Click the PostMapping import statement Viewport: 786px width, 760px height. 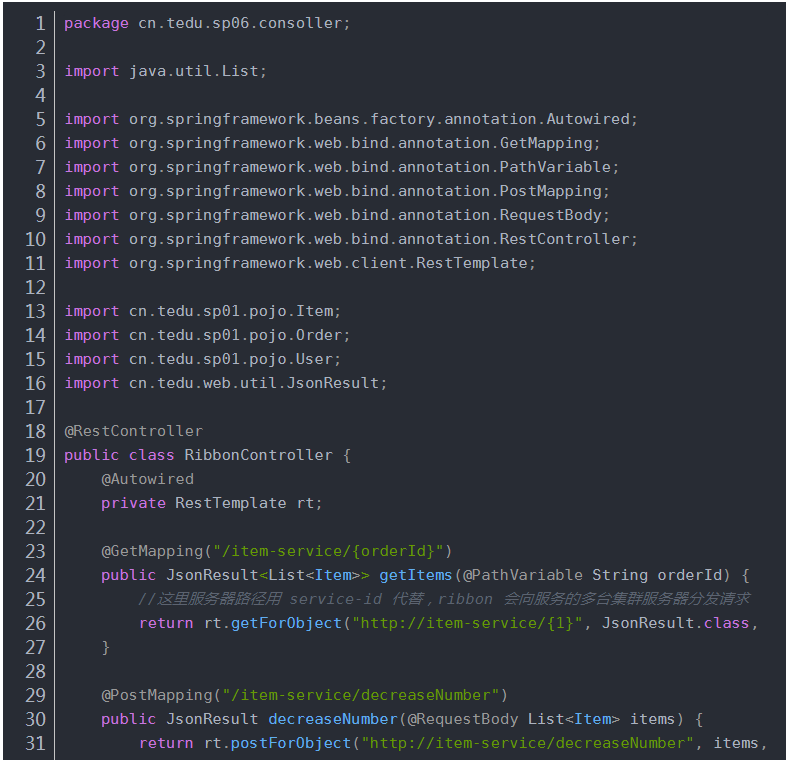pyautogui.click(x=337, y=192)
